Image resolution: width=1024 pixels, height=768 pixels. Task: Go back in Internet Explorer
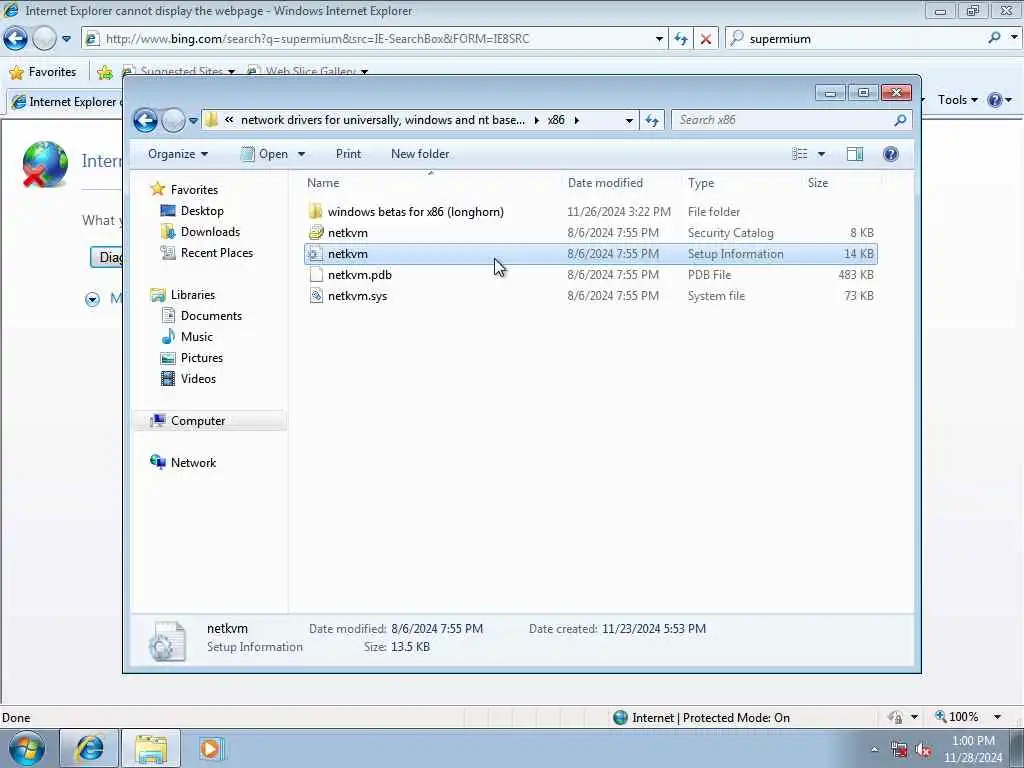[x=15, y=39]
